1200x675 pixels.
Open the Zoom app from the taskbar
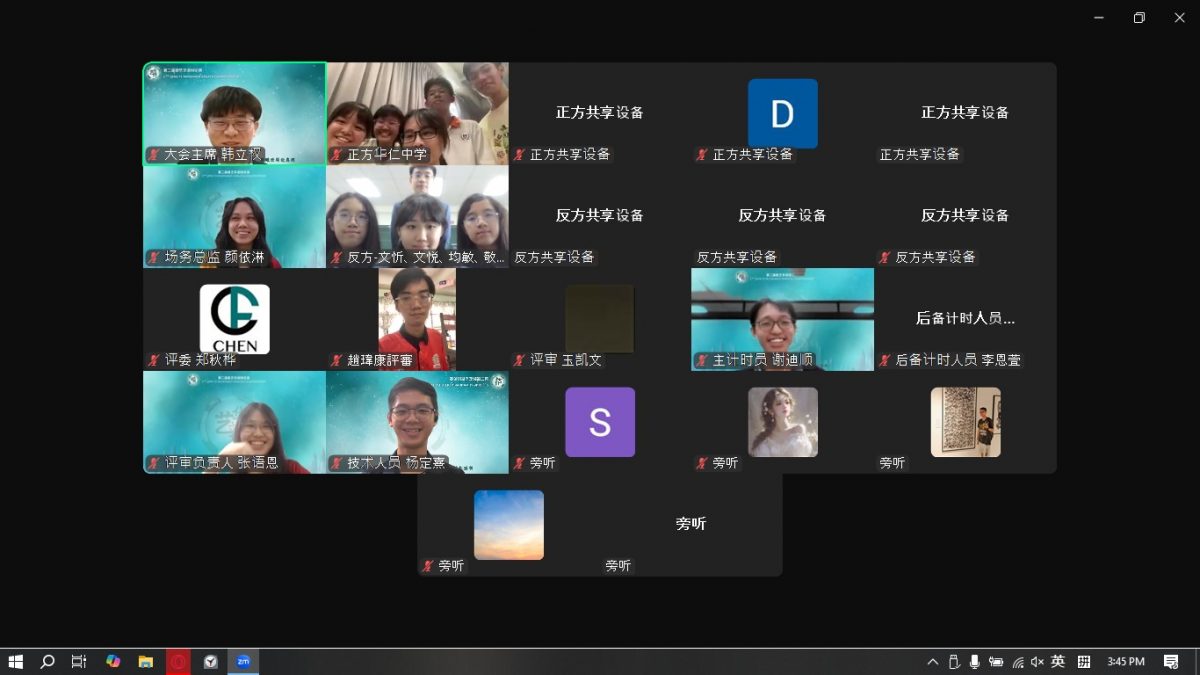(240, 661)
